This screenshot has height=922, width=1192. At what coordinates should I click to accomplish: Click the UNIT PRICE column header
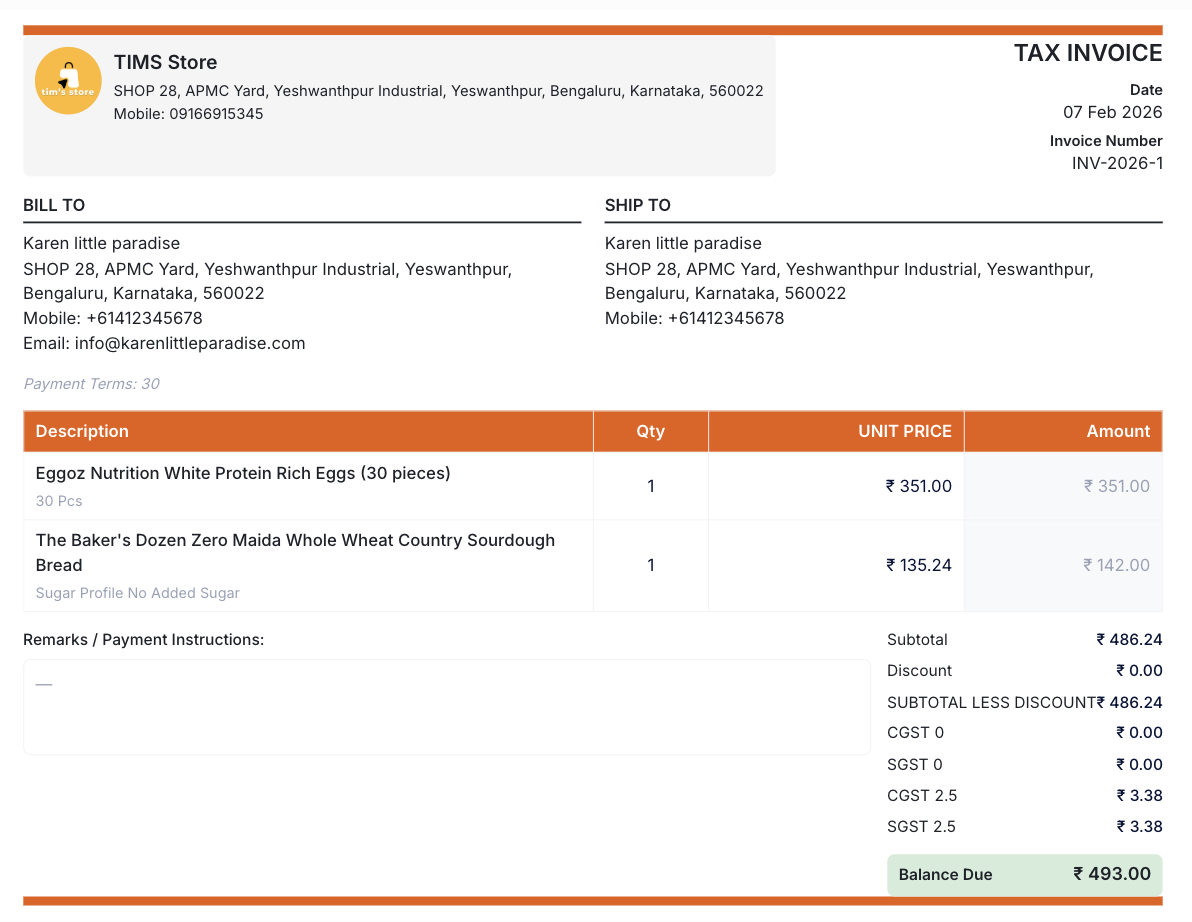904,431
